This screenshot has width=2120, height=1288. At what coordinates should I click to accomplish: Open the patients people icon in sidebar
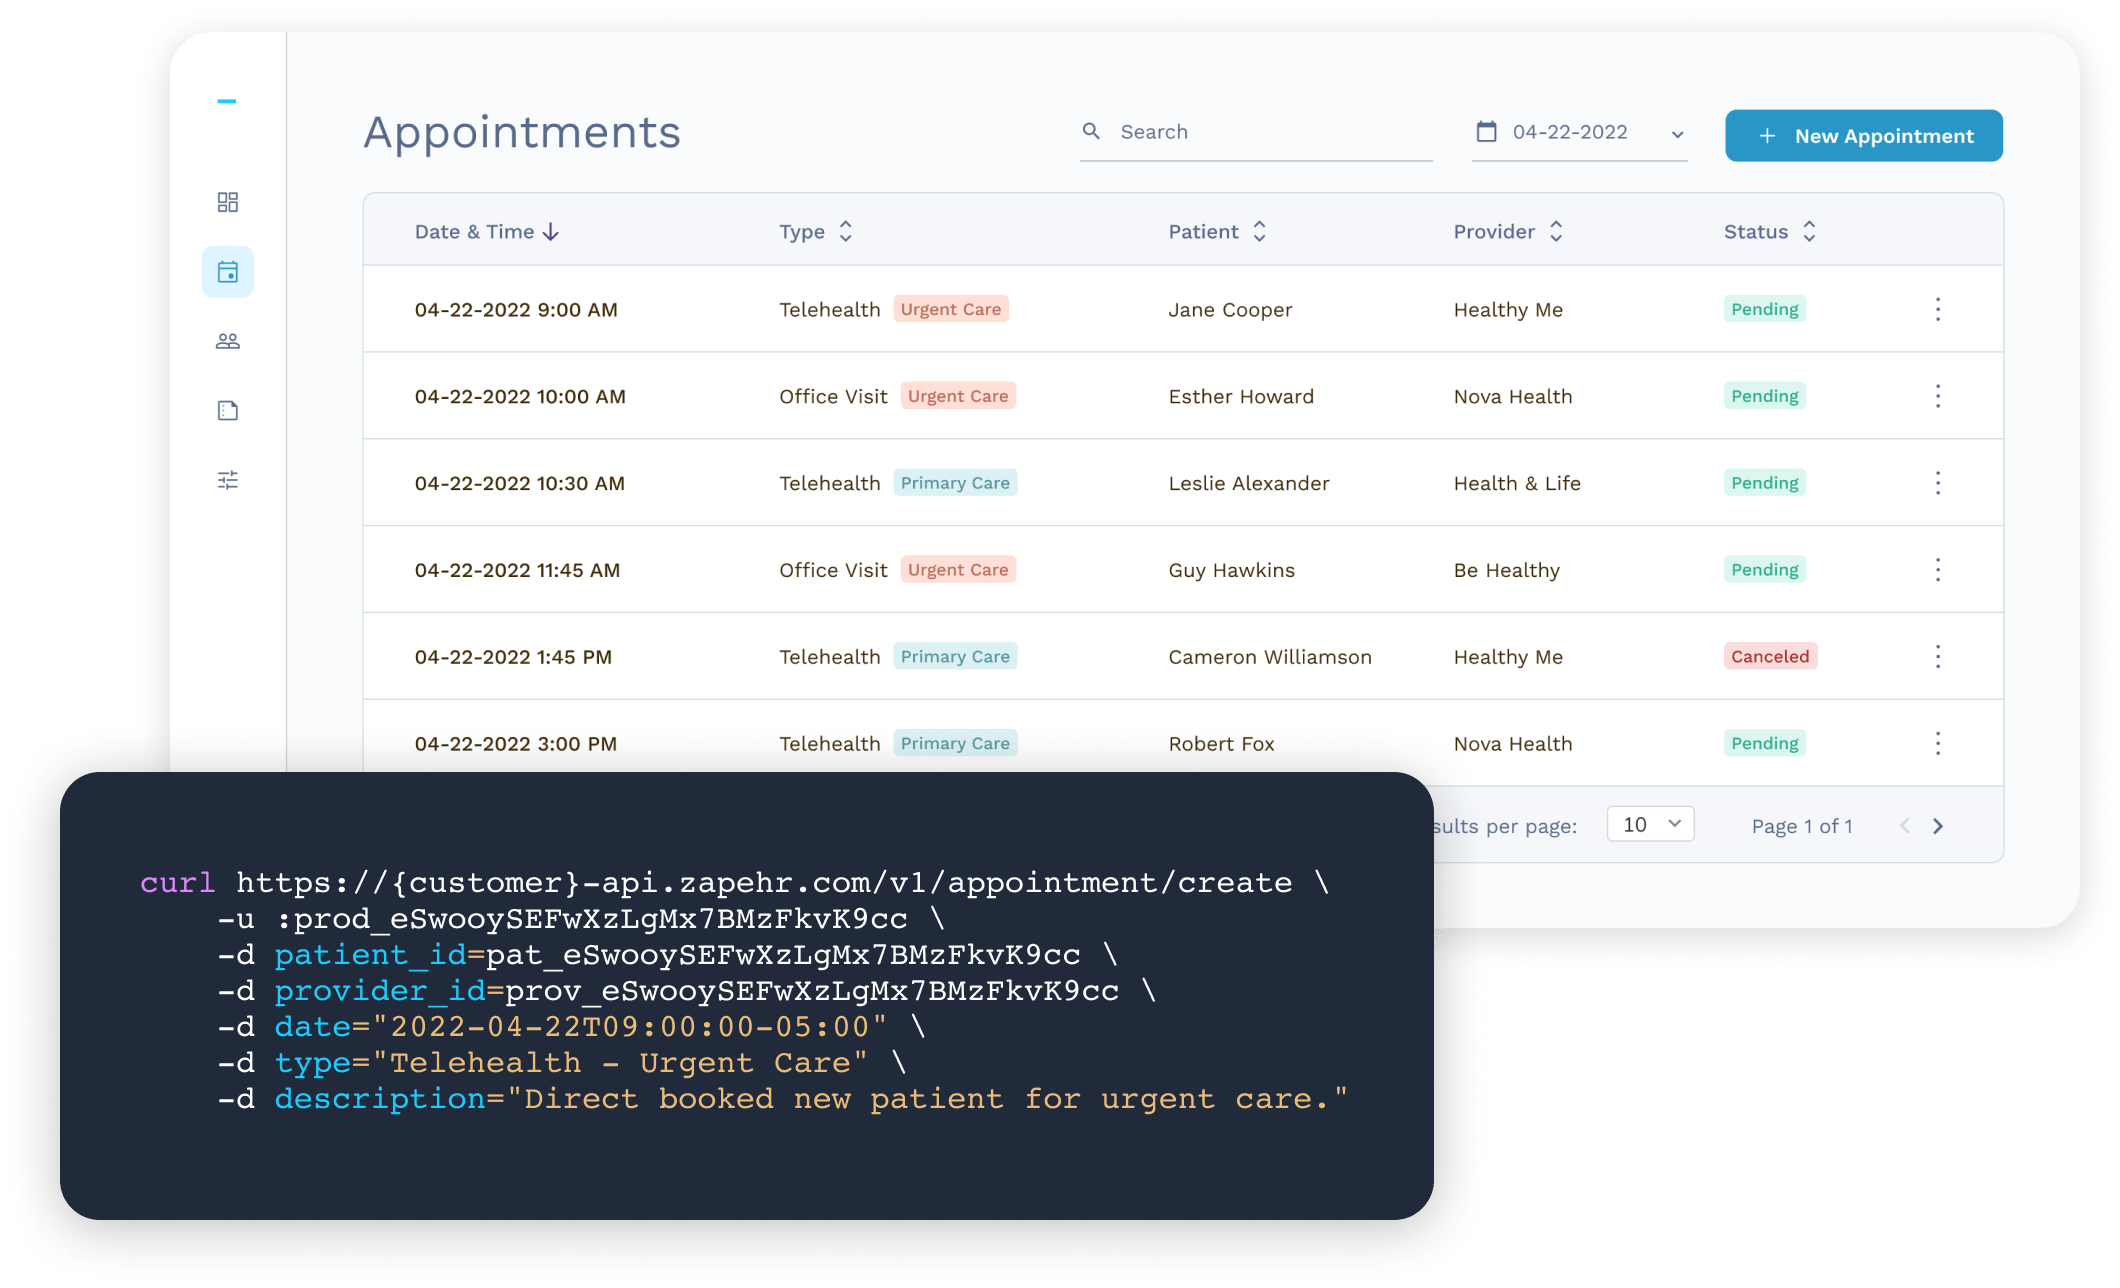tap(228, 341)
